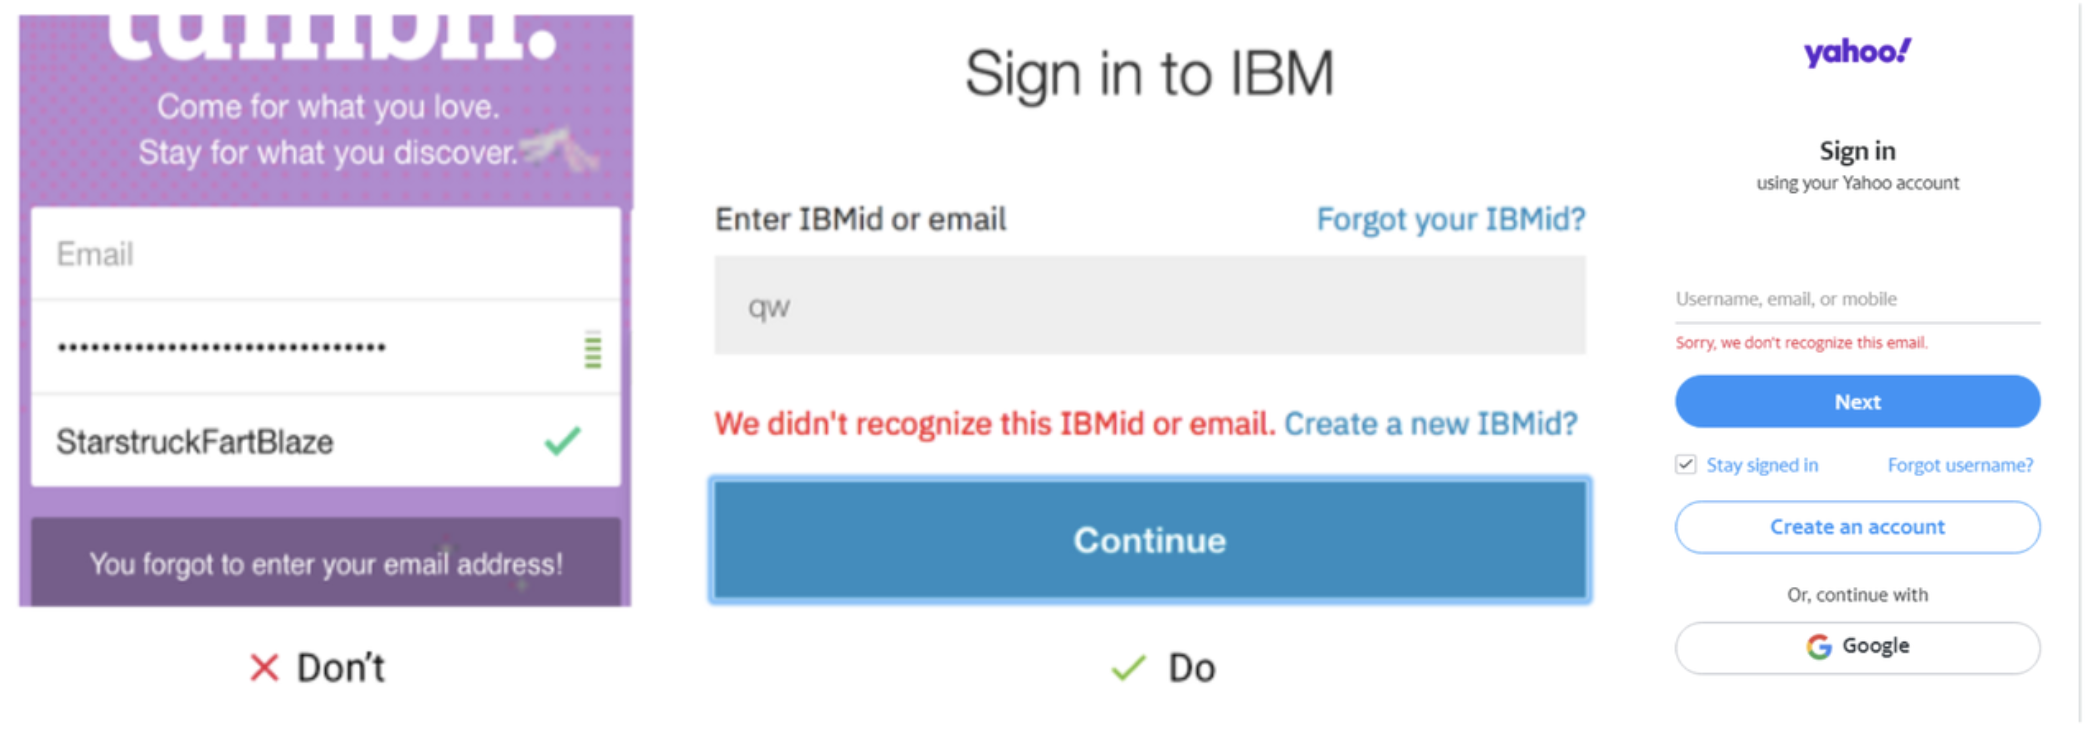Screen dimensions: 2096x738
Task: Click the Google logo icon
Action: [x=1818, y=647]
